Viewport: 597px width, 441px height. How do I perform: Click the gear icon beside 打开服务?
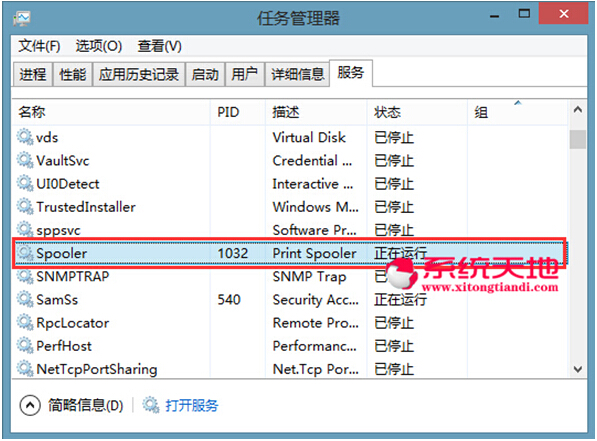tap(151, 405)
